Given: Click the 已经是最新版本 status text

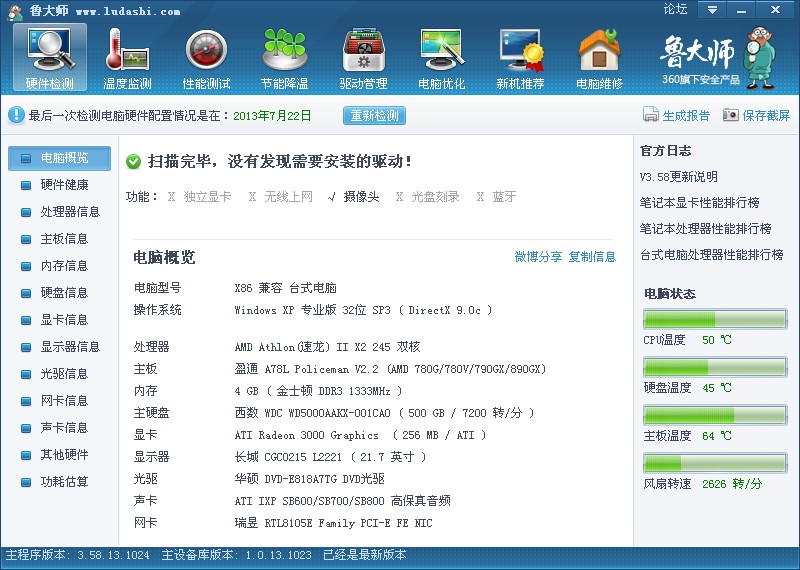Looking at the screenshot, I should tap(365, 555).
